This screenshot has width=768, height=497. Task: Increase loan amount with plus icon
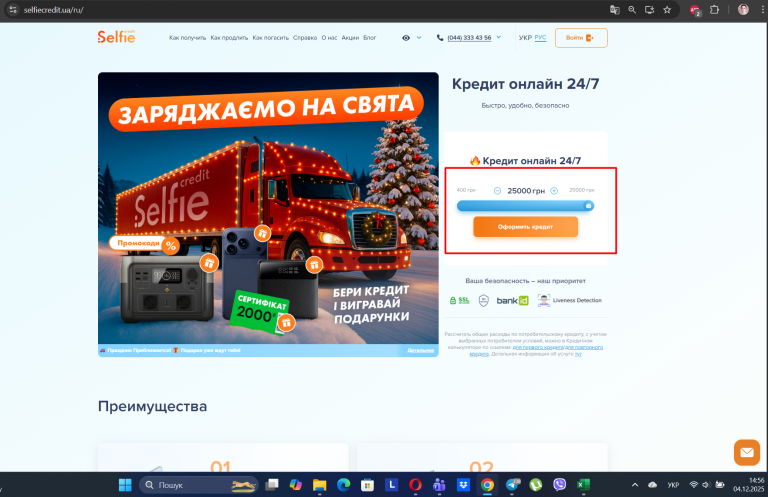pyautogui.click(x=554, y=191)
